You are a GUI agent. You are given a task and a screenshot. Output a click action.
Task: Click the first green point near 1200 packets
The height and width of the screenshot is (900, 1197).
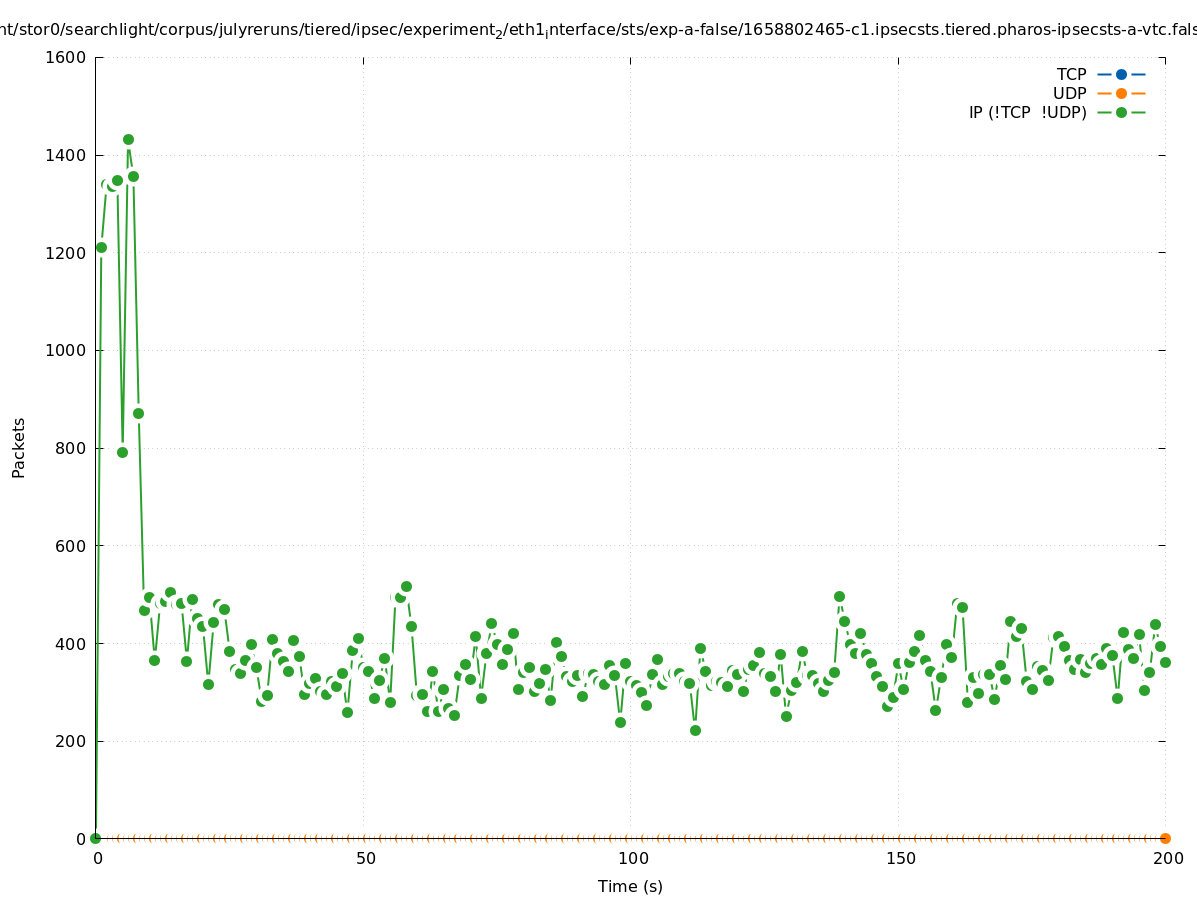[101, 247]
